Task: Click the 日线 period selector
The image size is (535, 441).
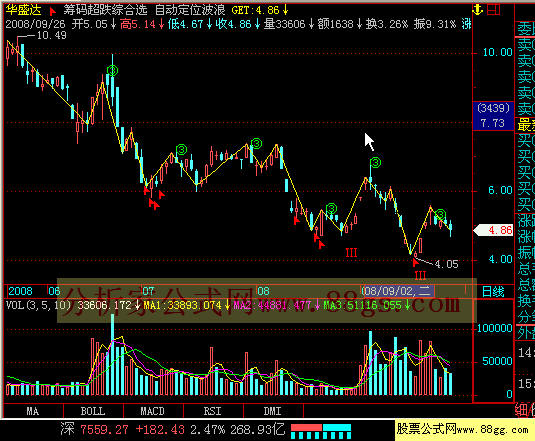Action: tap(493, 292)
